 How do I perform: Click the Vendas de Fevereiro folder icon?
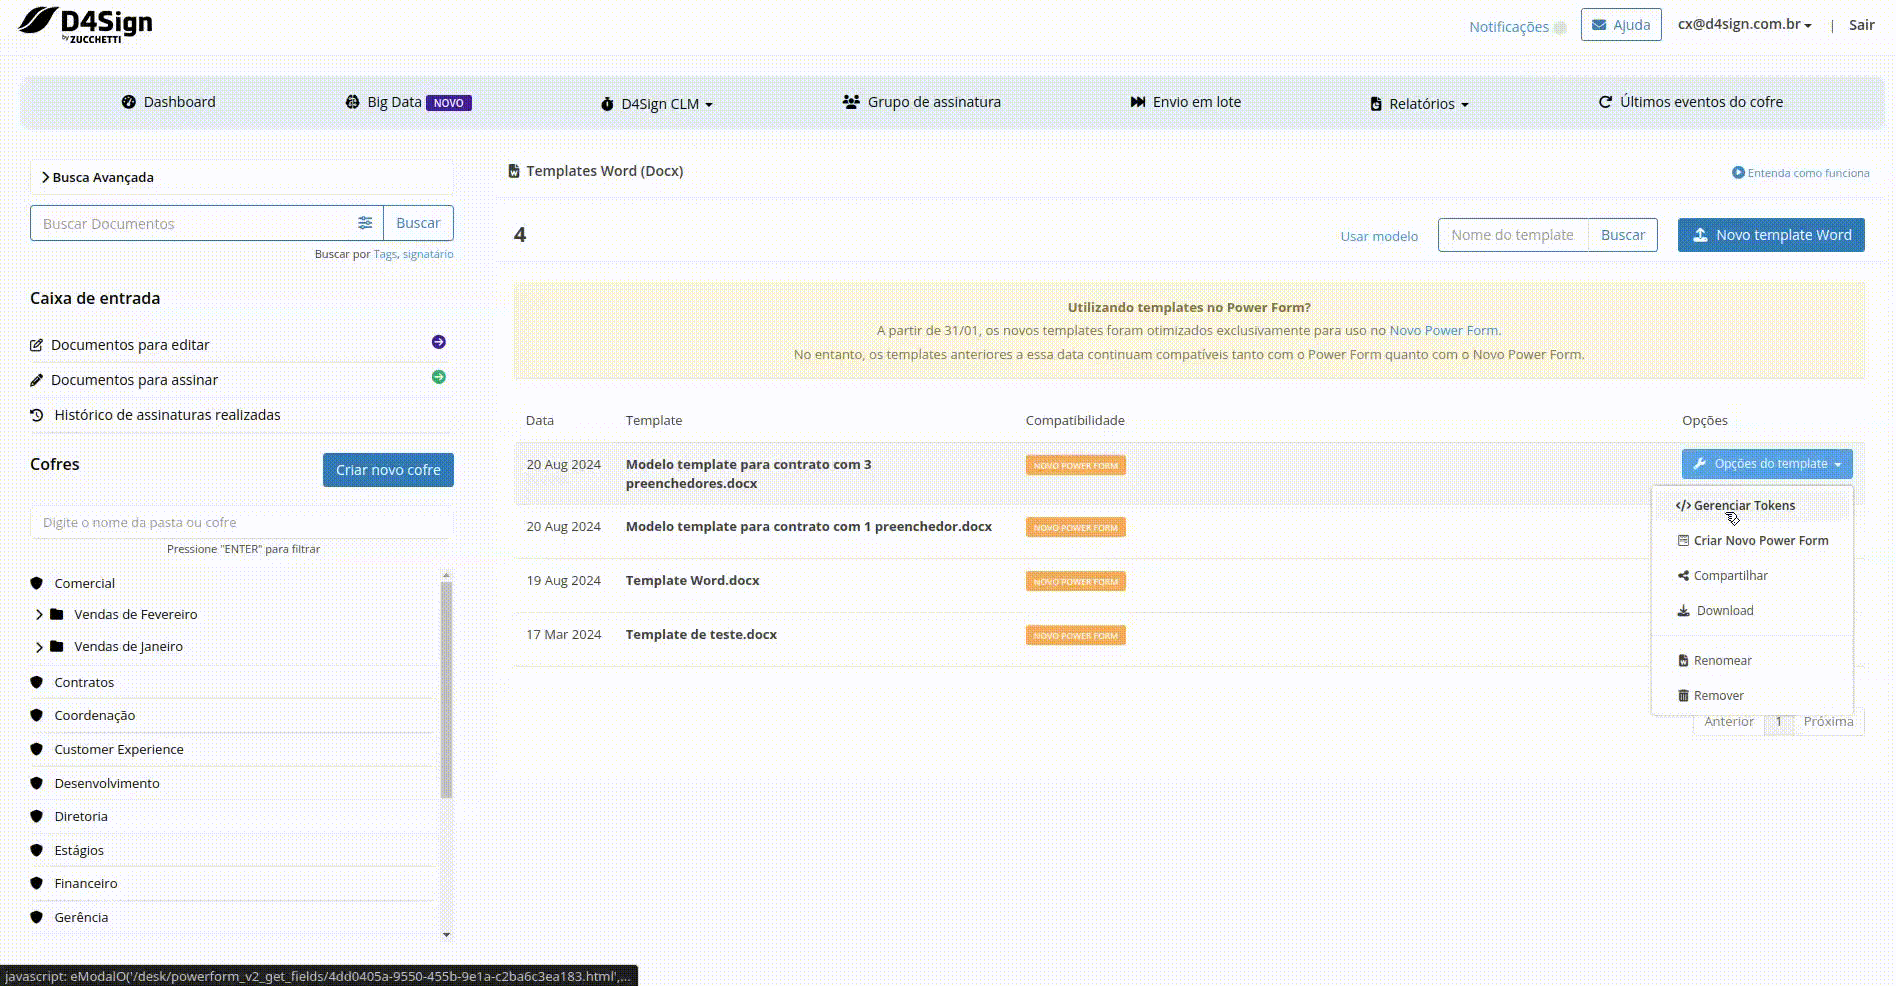click(57, 614)
